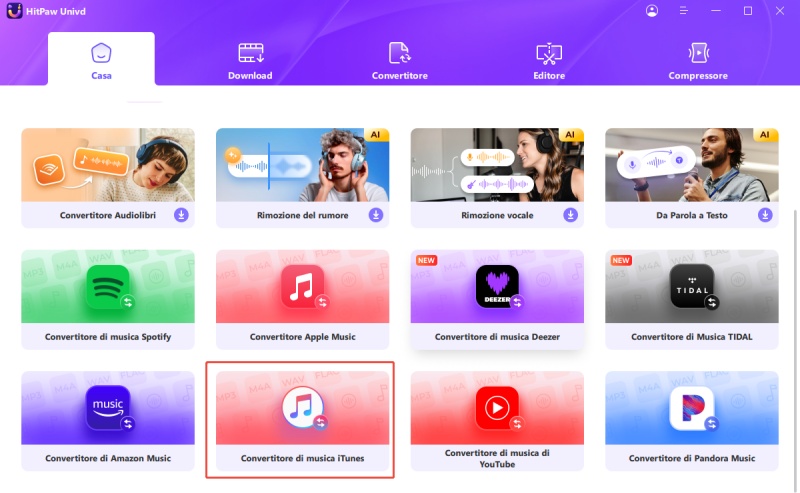The width and height of the screenshot is (800, 493).
Task: Open the Convertitore Audiolibri thumbnail image
Action: point(108,165)
